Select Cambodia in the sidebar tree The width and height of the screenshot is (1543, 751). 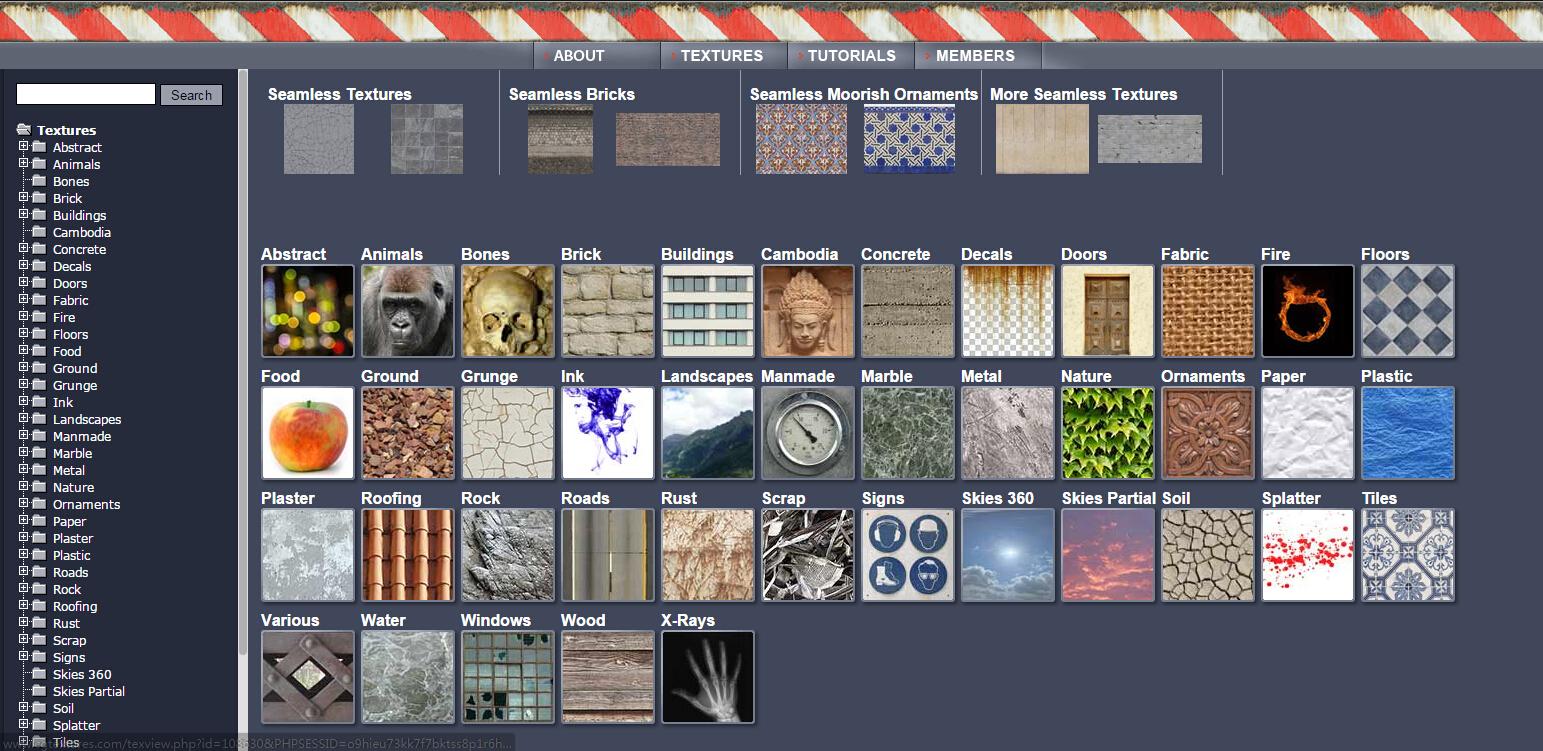click(82, 232)
